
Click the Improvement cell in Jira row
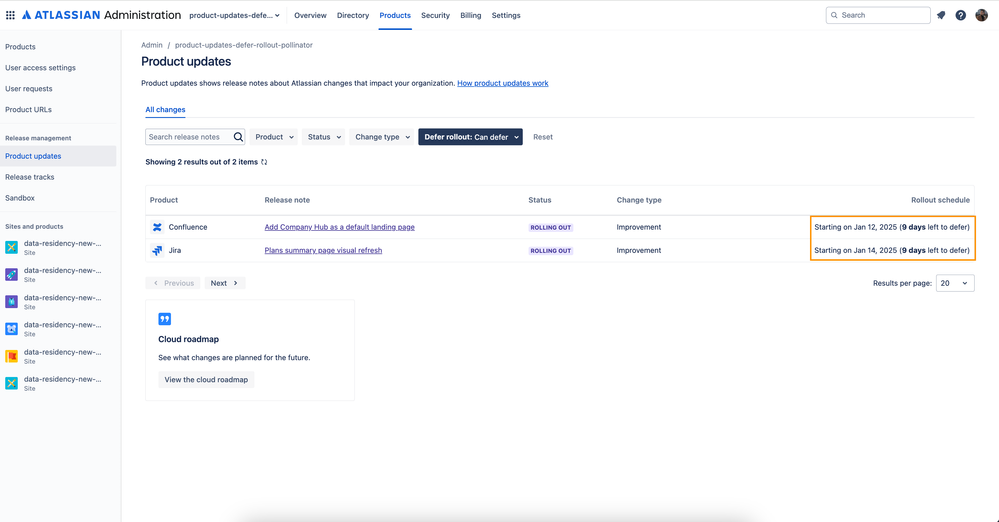tap(638, 250)
